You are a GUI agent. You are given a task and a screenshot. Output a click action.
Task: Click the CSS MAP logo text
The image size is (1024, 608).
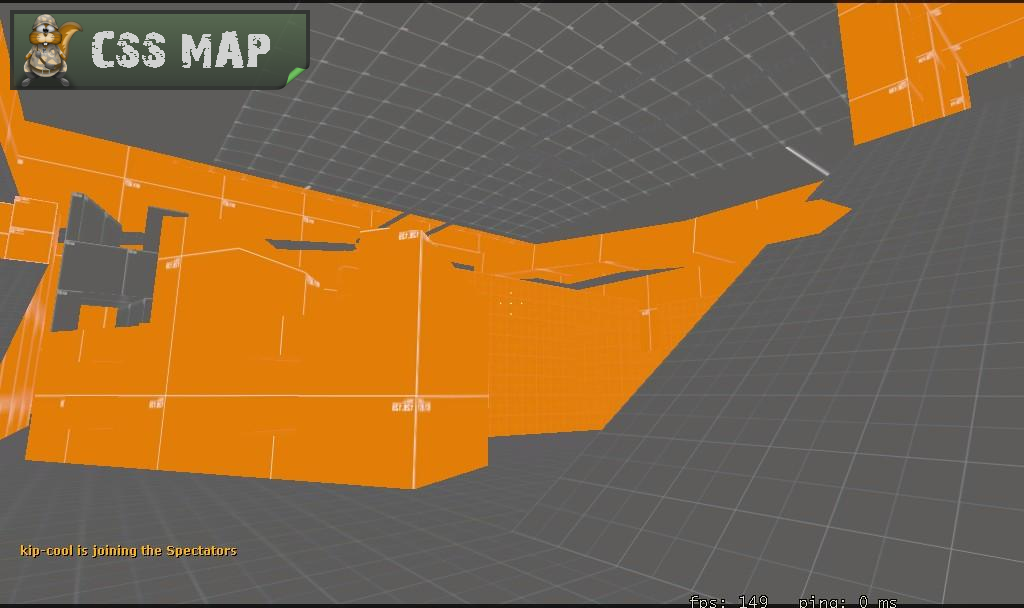[181, 50]
